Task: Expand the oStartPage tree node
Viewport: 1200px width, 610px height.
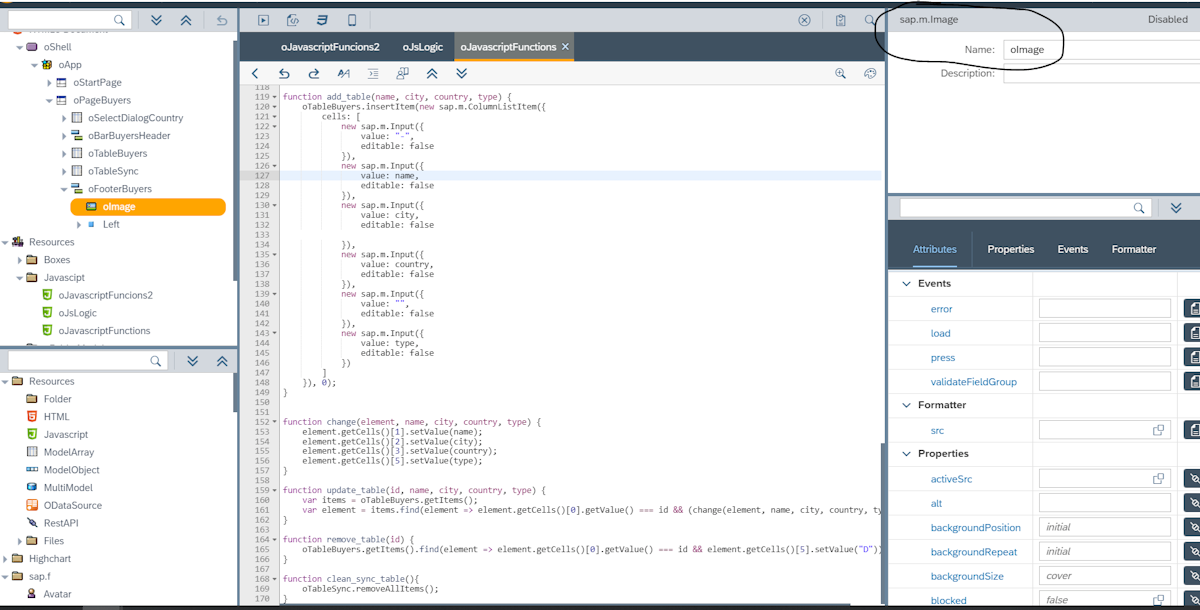Action: tap(49, 83)
